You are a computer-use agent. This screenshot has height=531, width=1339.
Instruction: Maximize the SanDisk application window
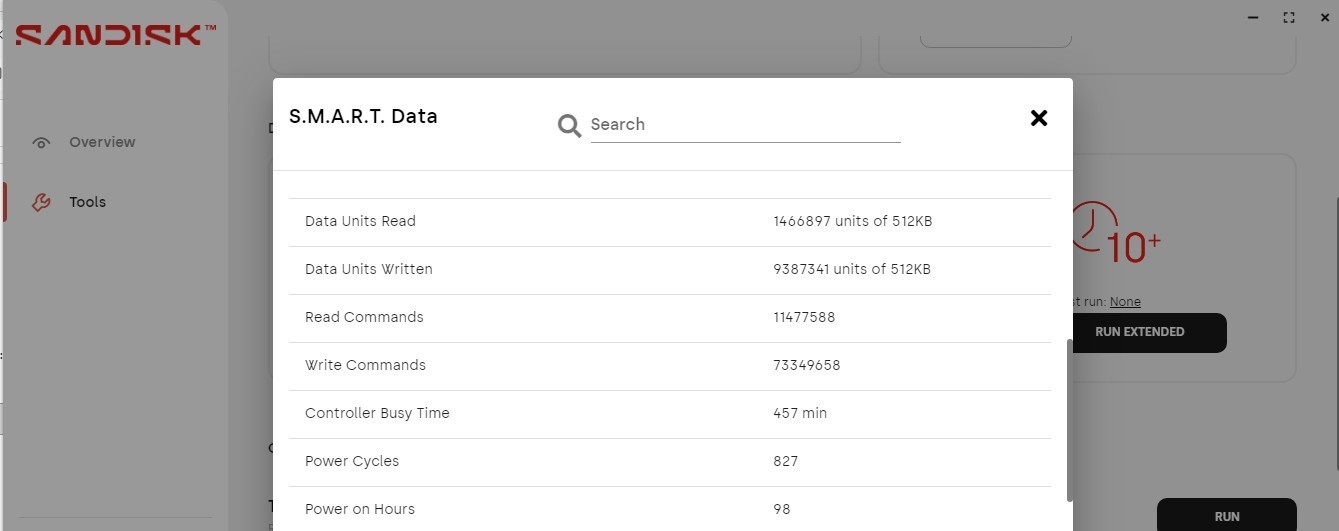coord(1289,17)
